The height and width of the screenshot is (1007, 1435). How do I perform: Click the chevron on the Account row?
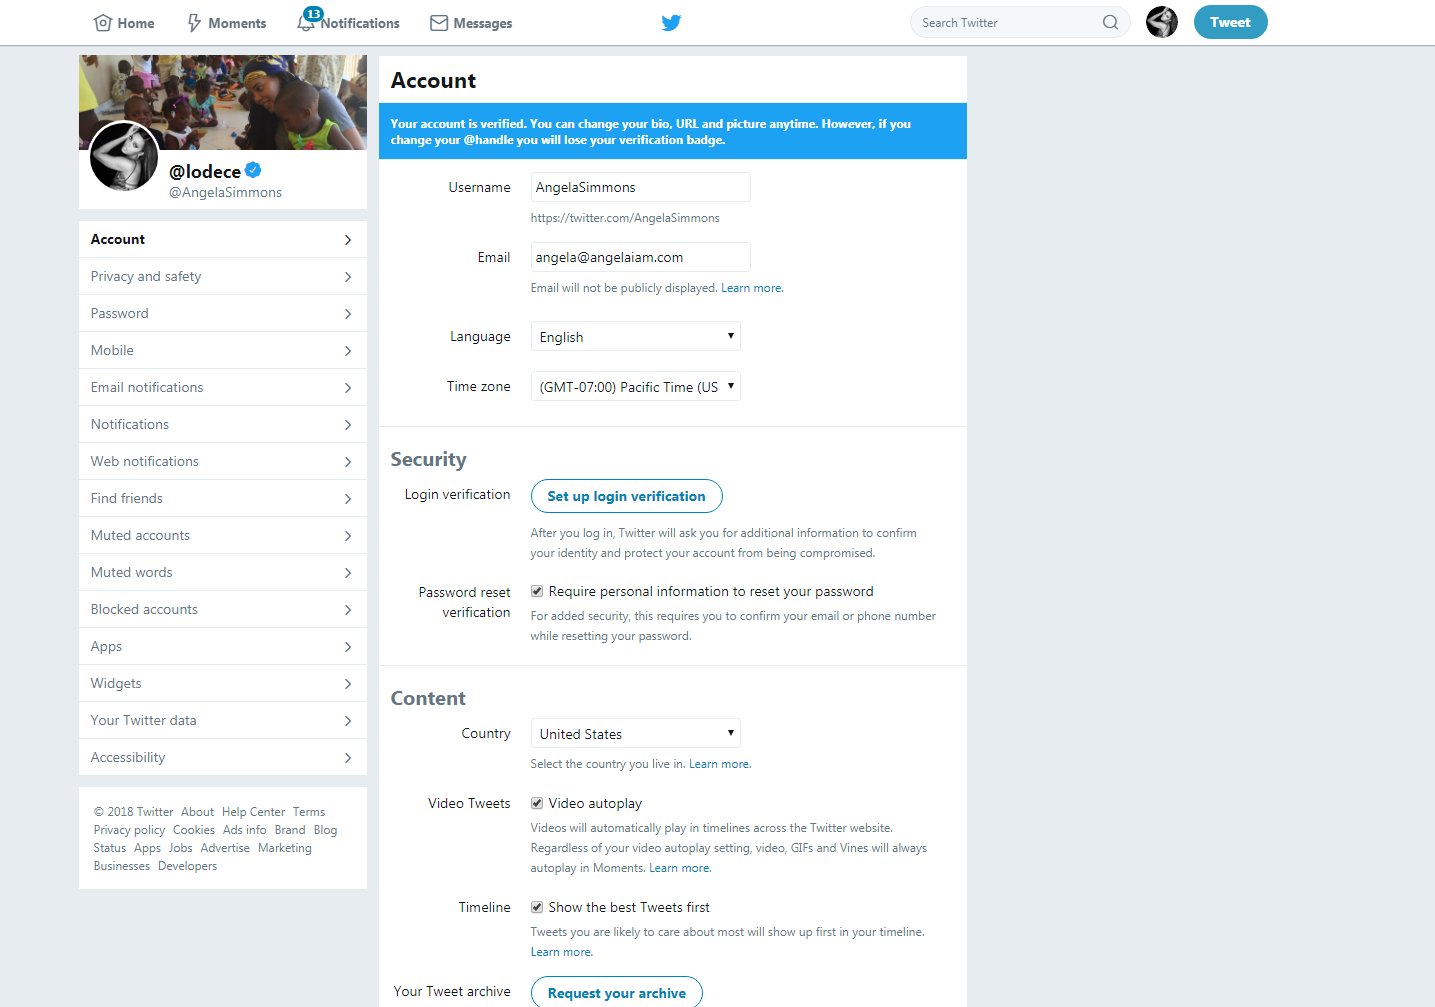pyautogui.click(x=348, y=240)
